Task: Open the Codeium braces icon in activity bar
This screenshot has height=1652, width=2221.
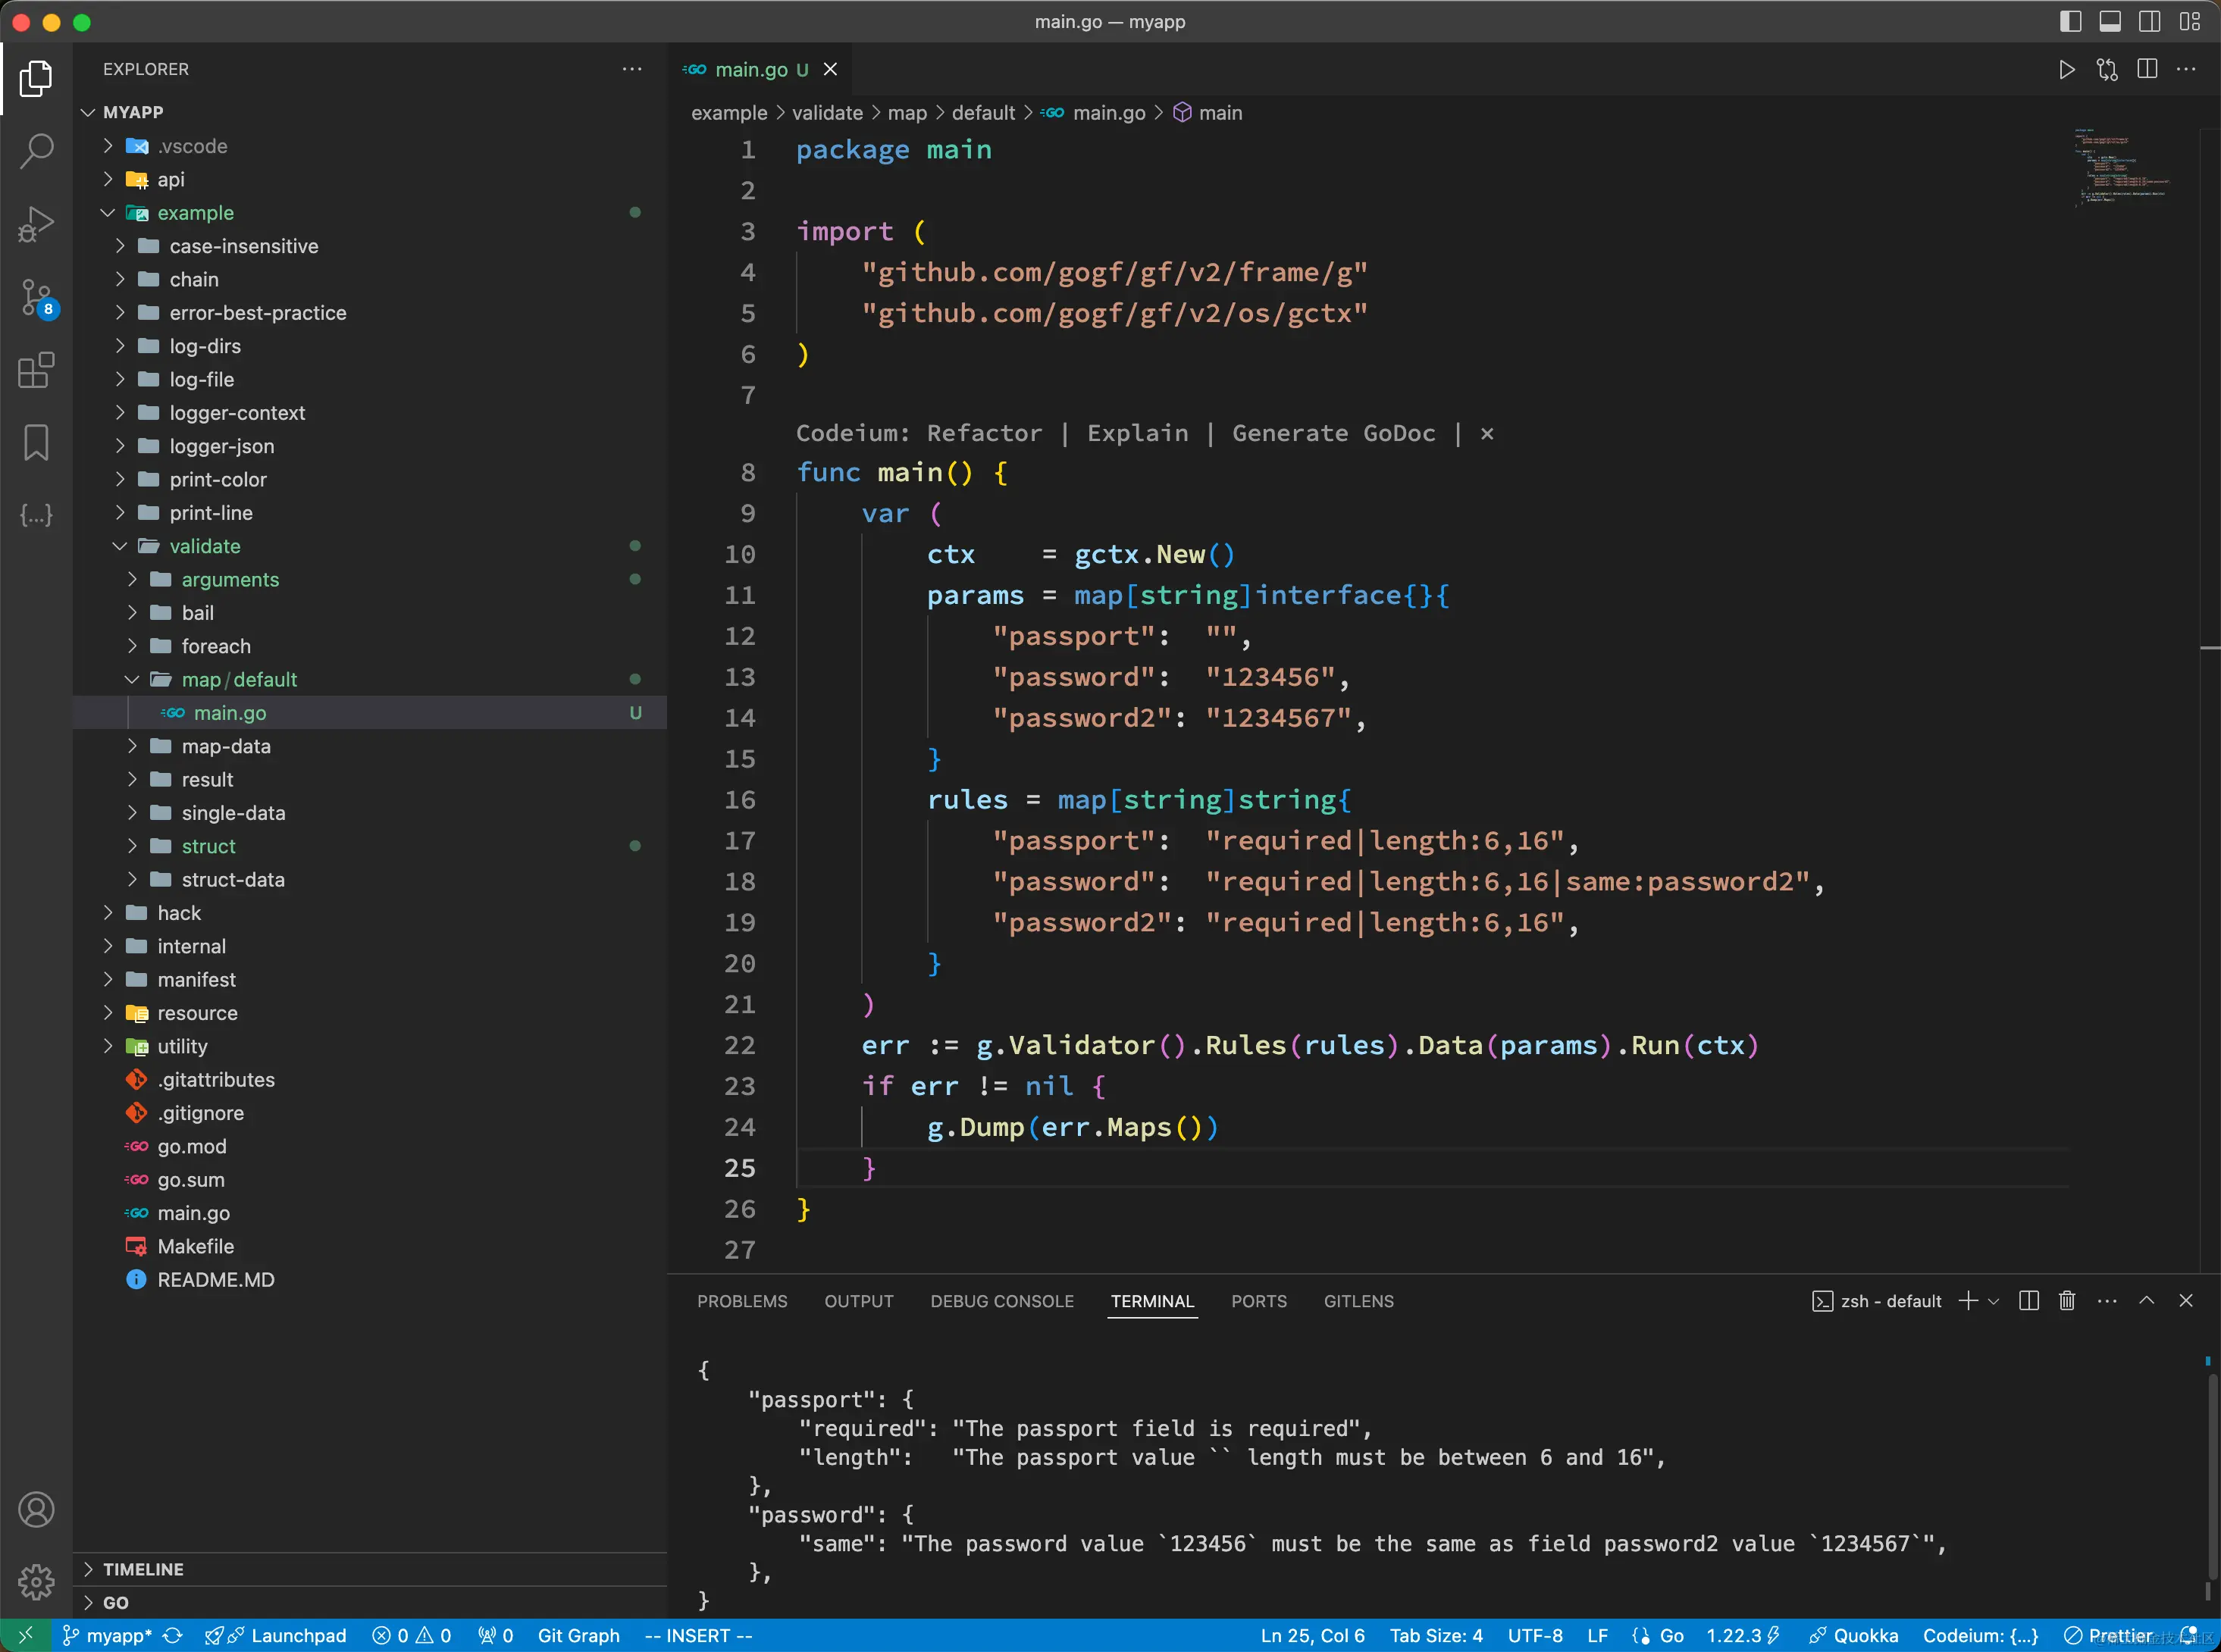Action: [x=36, y=515]
